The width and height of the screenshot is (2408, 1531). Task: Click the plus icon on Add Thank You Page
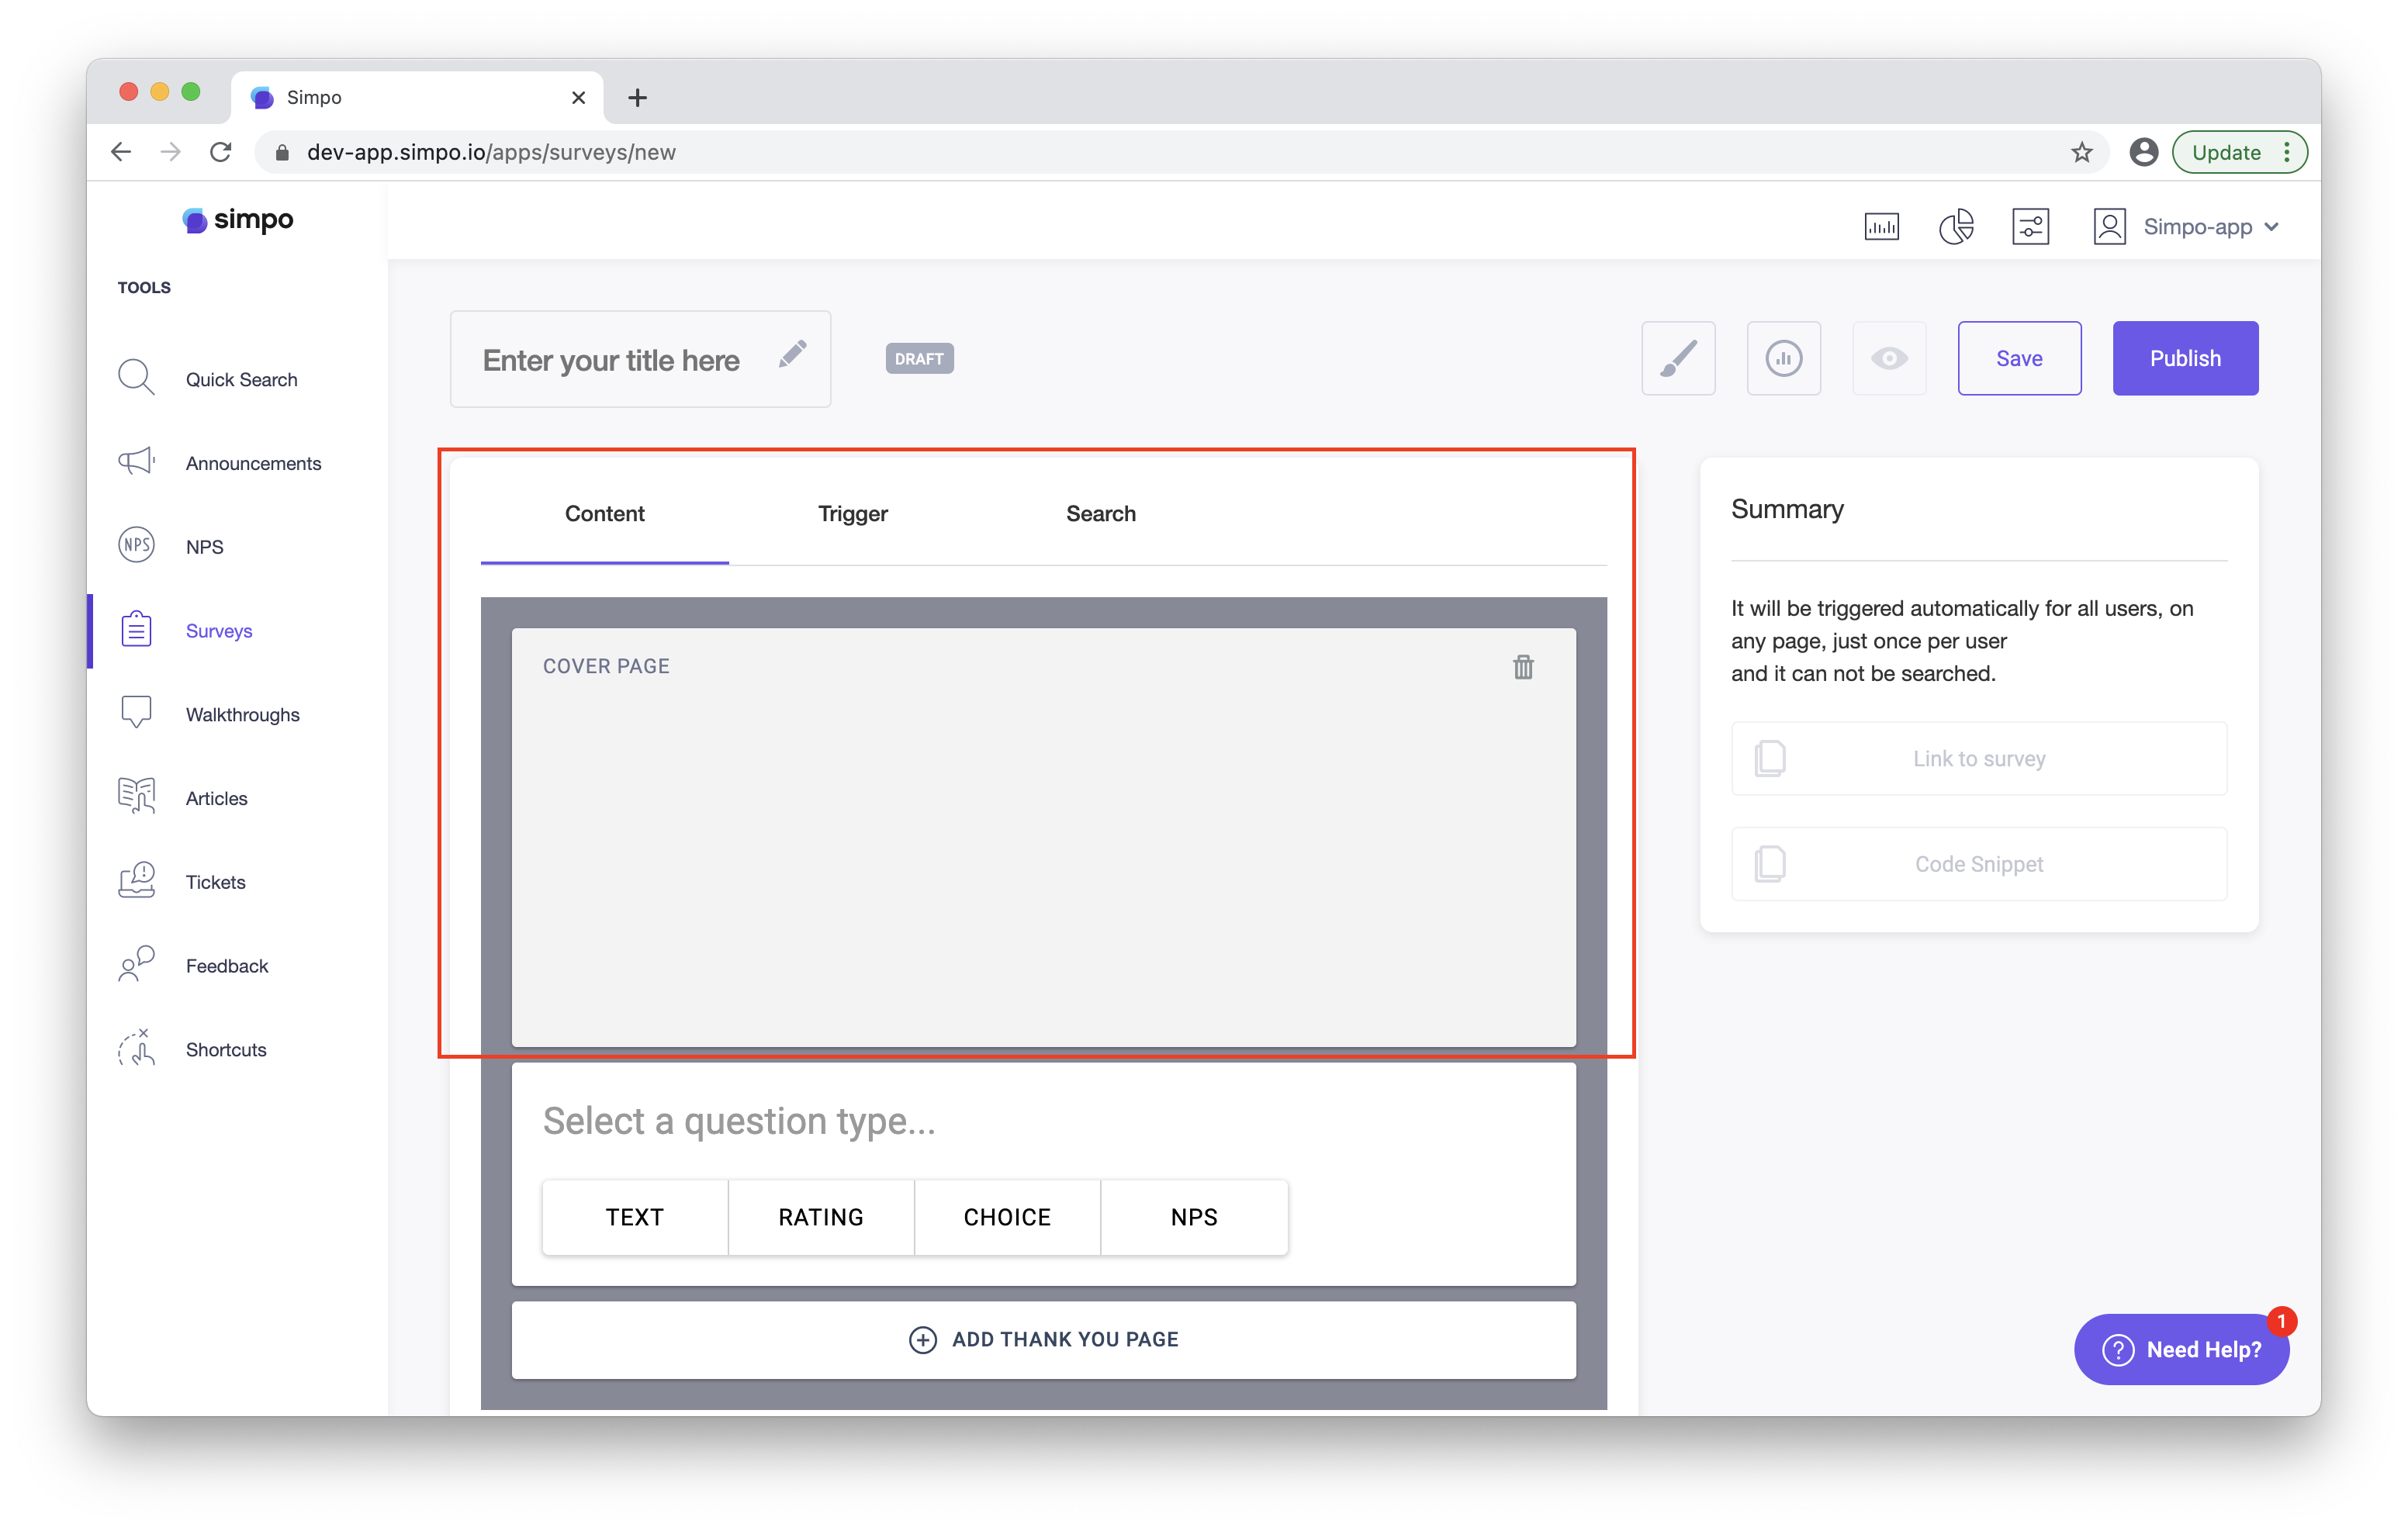pyautogui.click(x=922, y=1339)
